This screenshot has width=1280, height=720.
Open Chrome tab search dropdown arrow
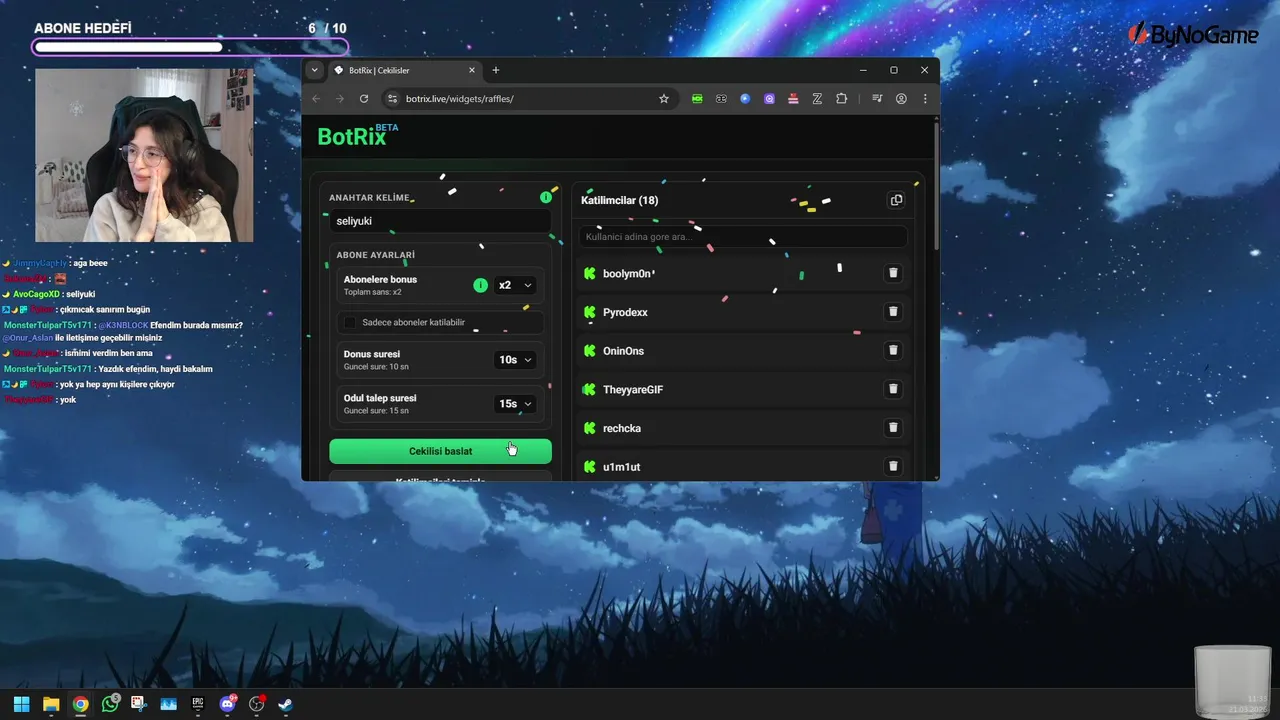(314, 70)
